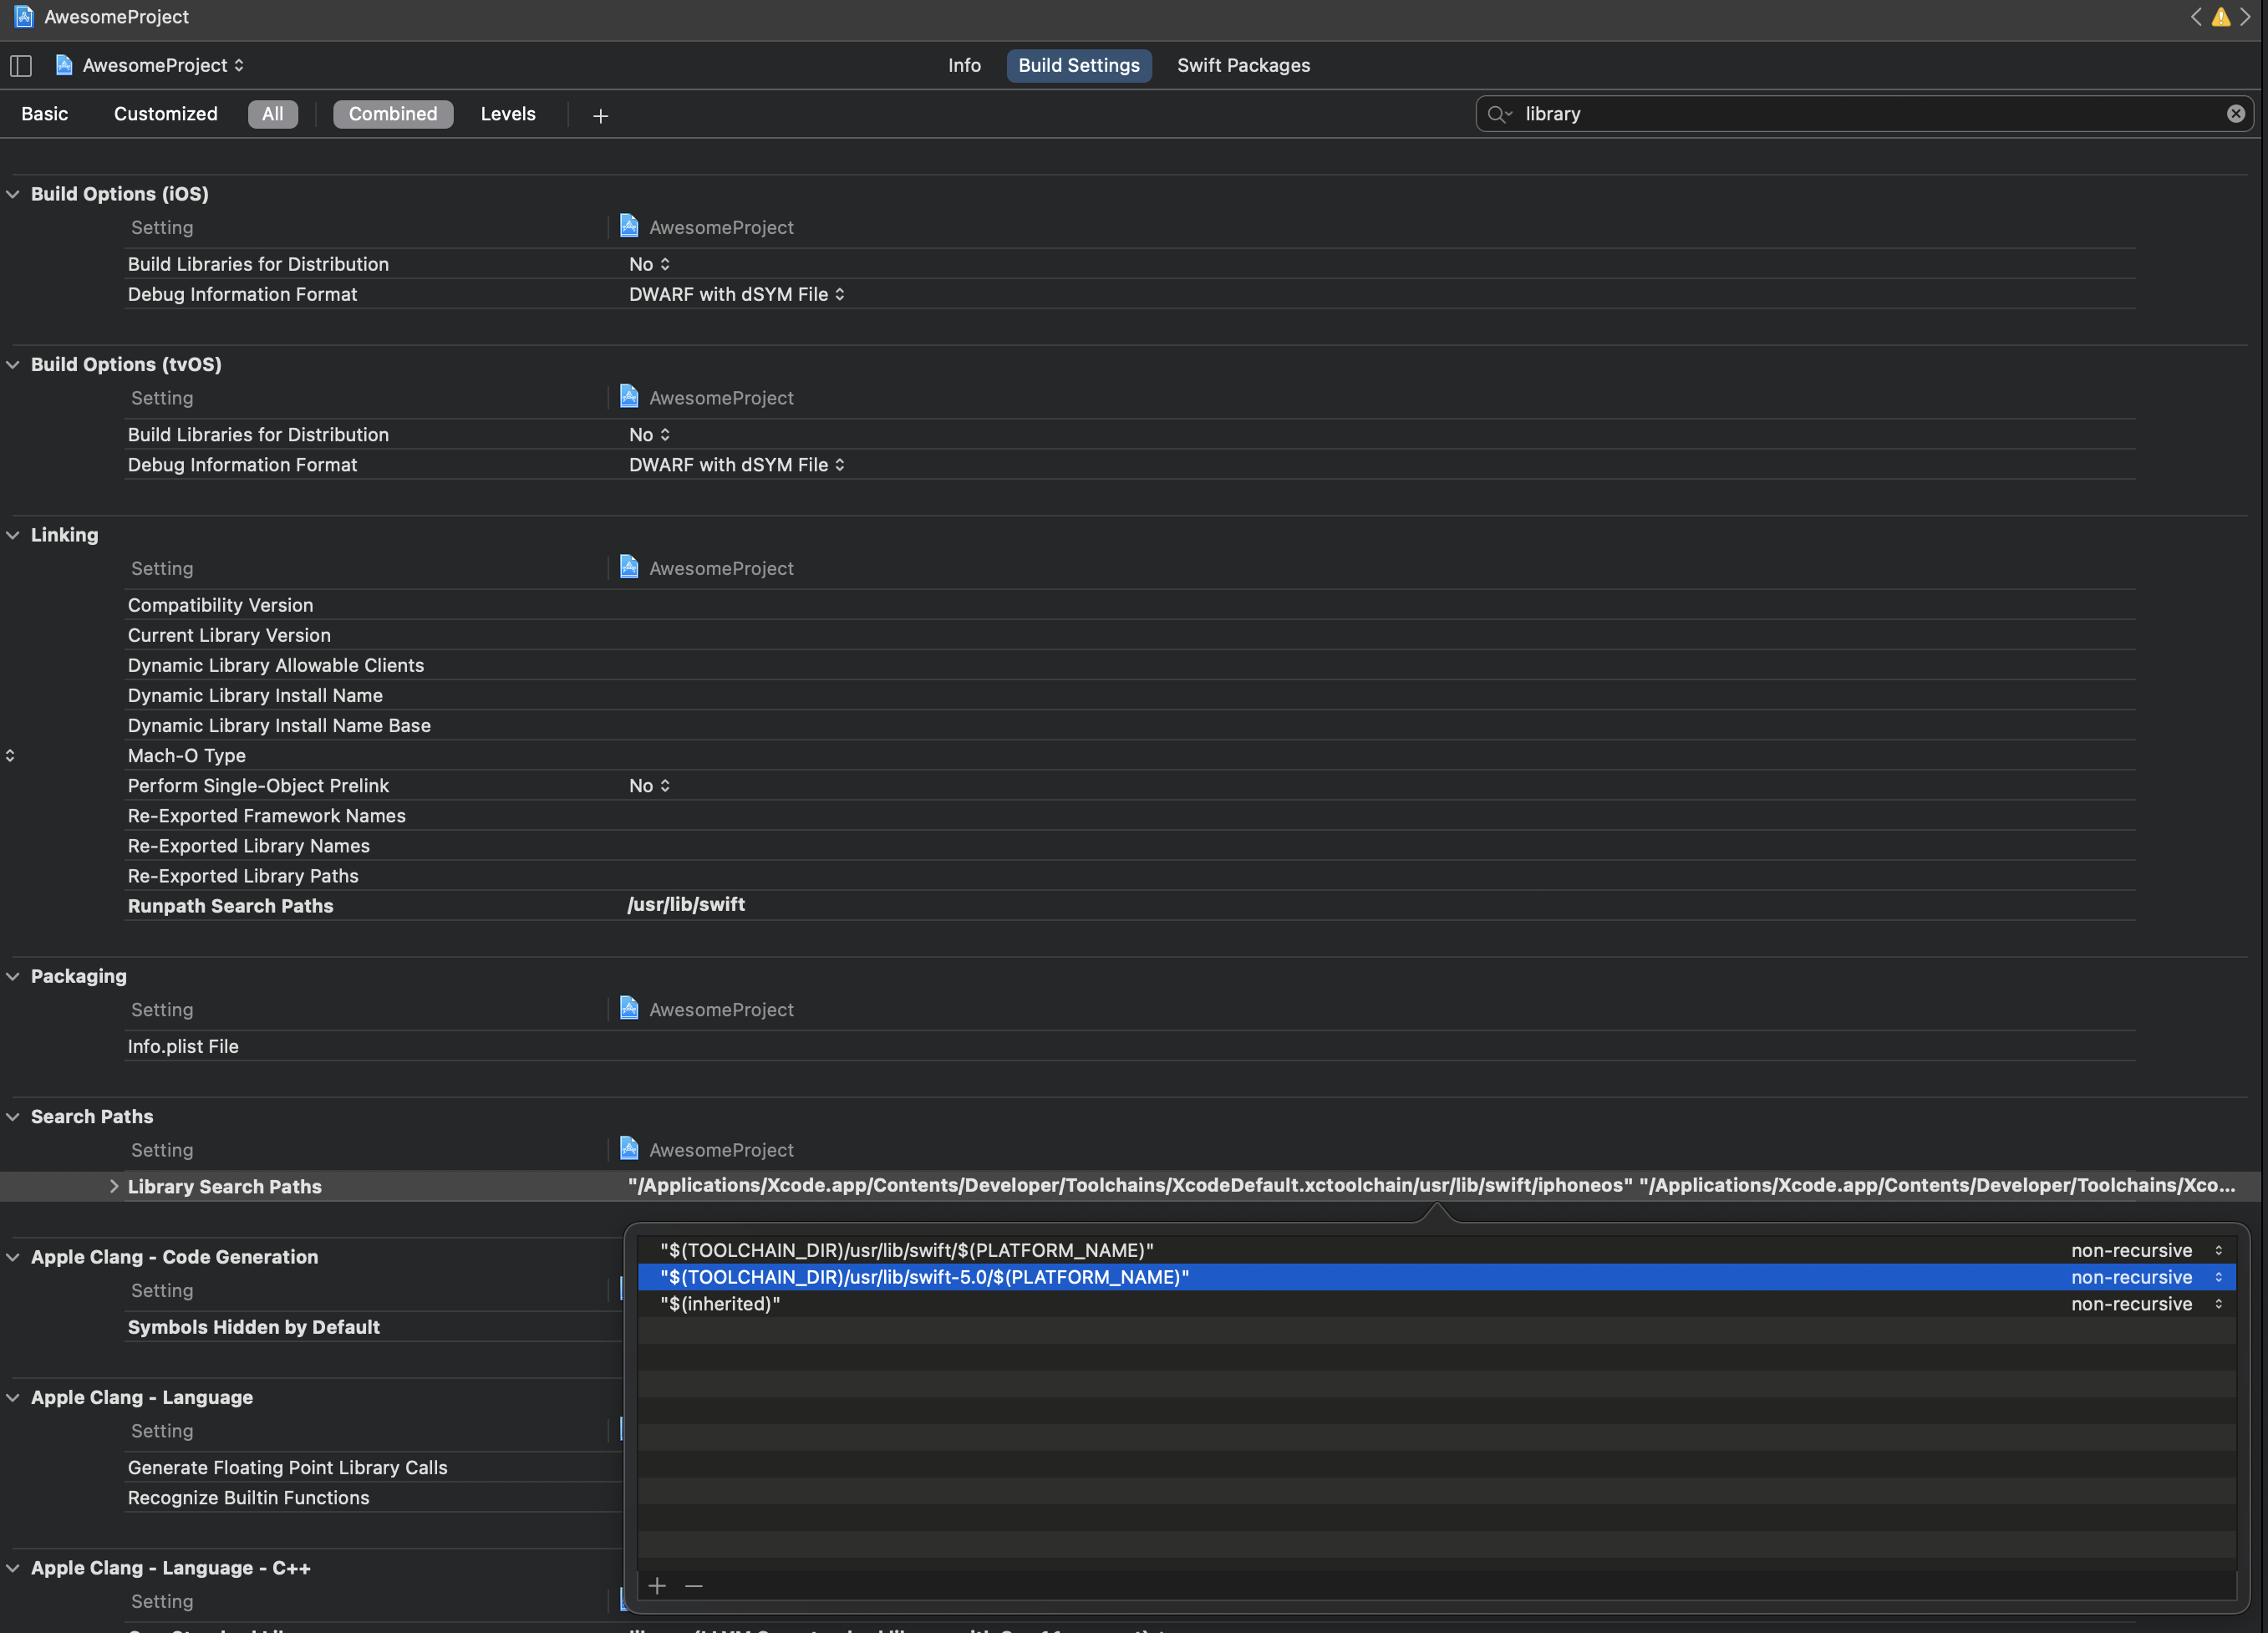The width and height of the screenshot is (2268, 1633).
Task: Click the right arrow navigation icon
Action: pyautogui.click(x=2249, y=16)
